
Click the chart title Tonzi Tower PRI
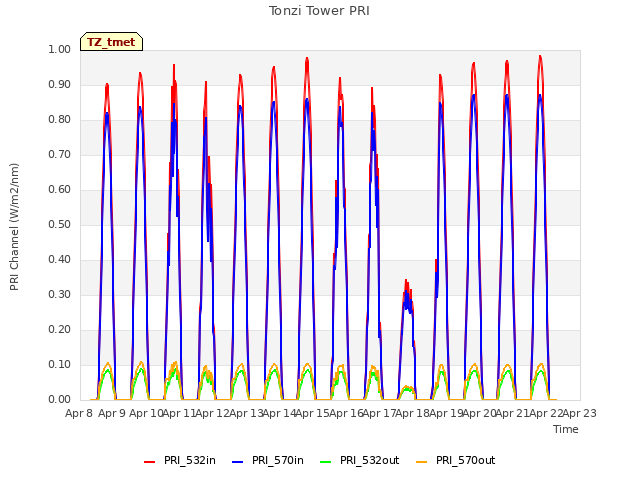tap(319, 11)
